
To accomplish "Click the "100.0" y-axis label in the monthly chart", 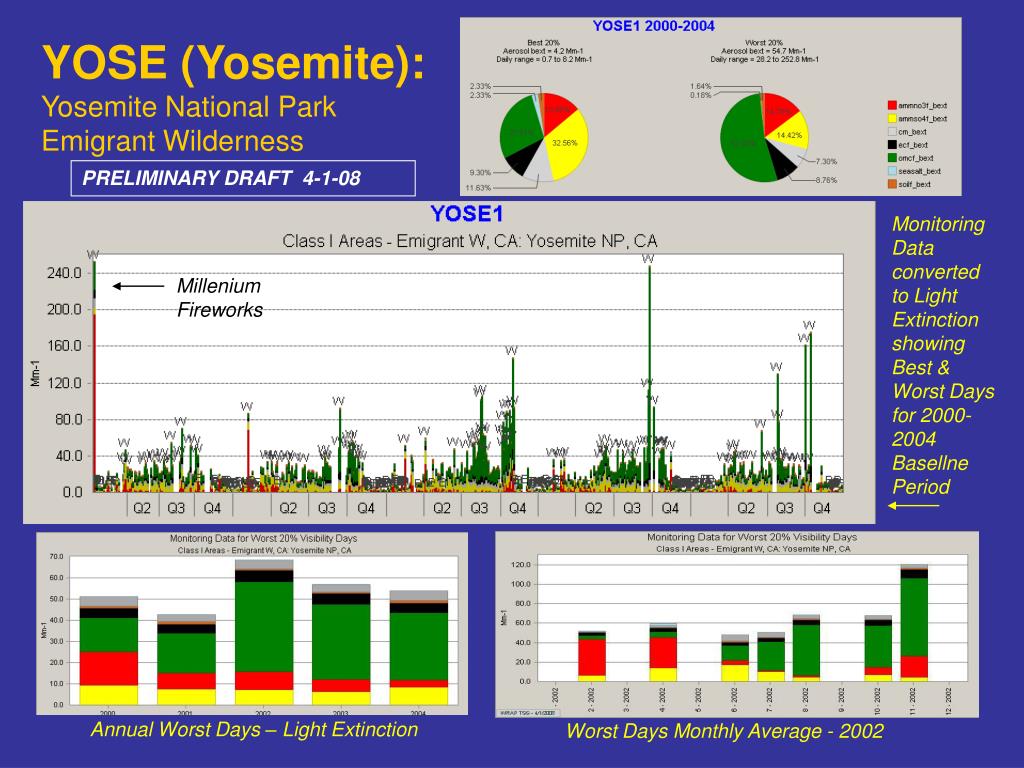I will click(x=520, y=584).
